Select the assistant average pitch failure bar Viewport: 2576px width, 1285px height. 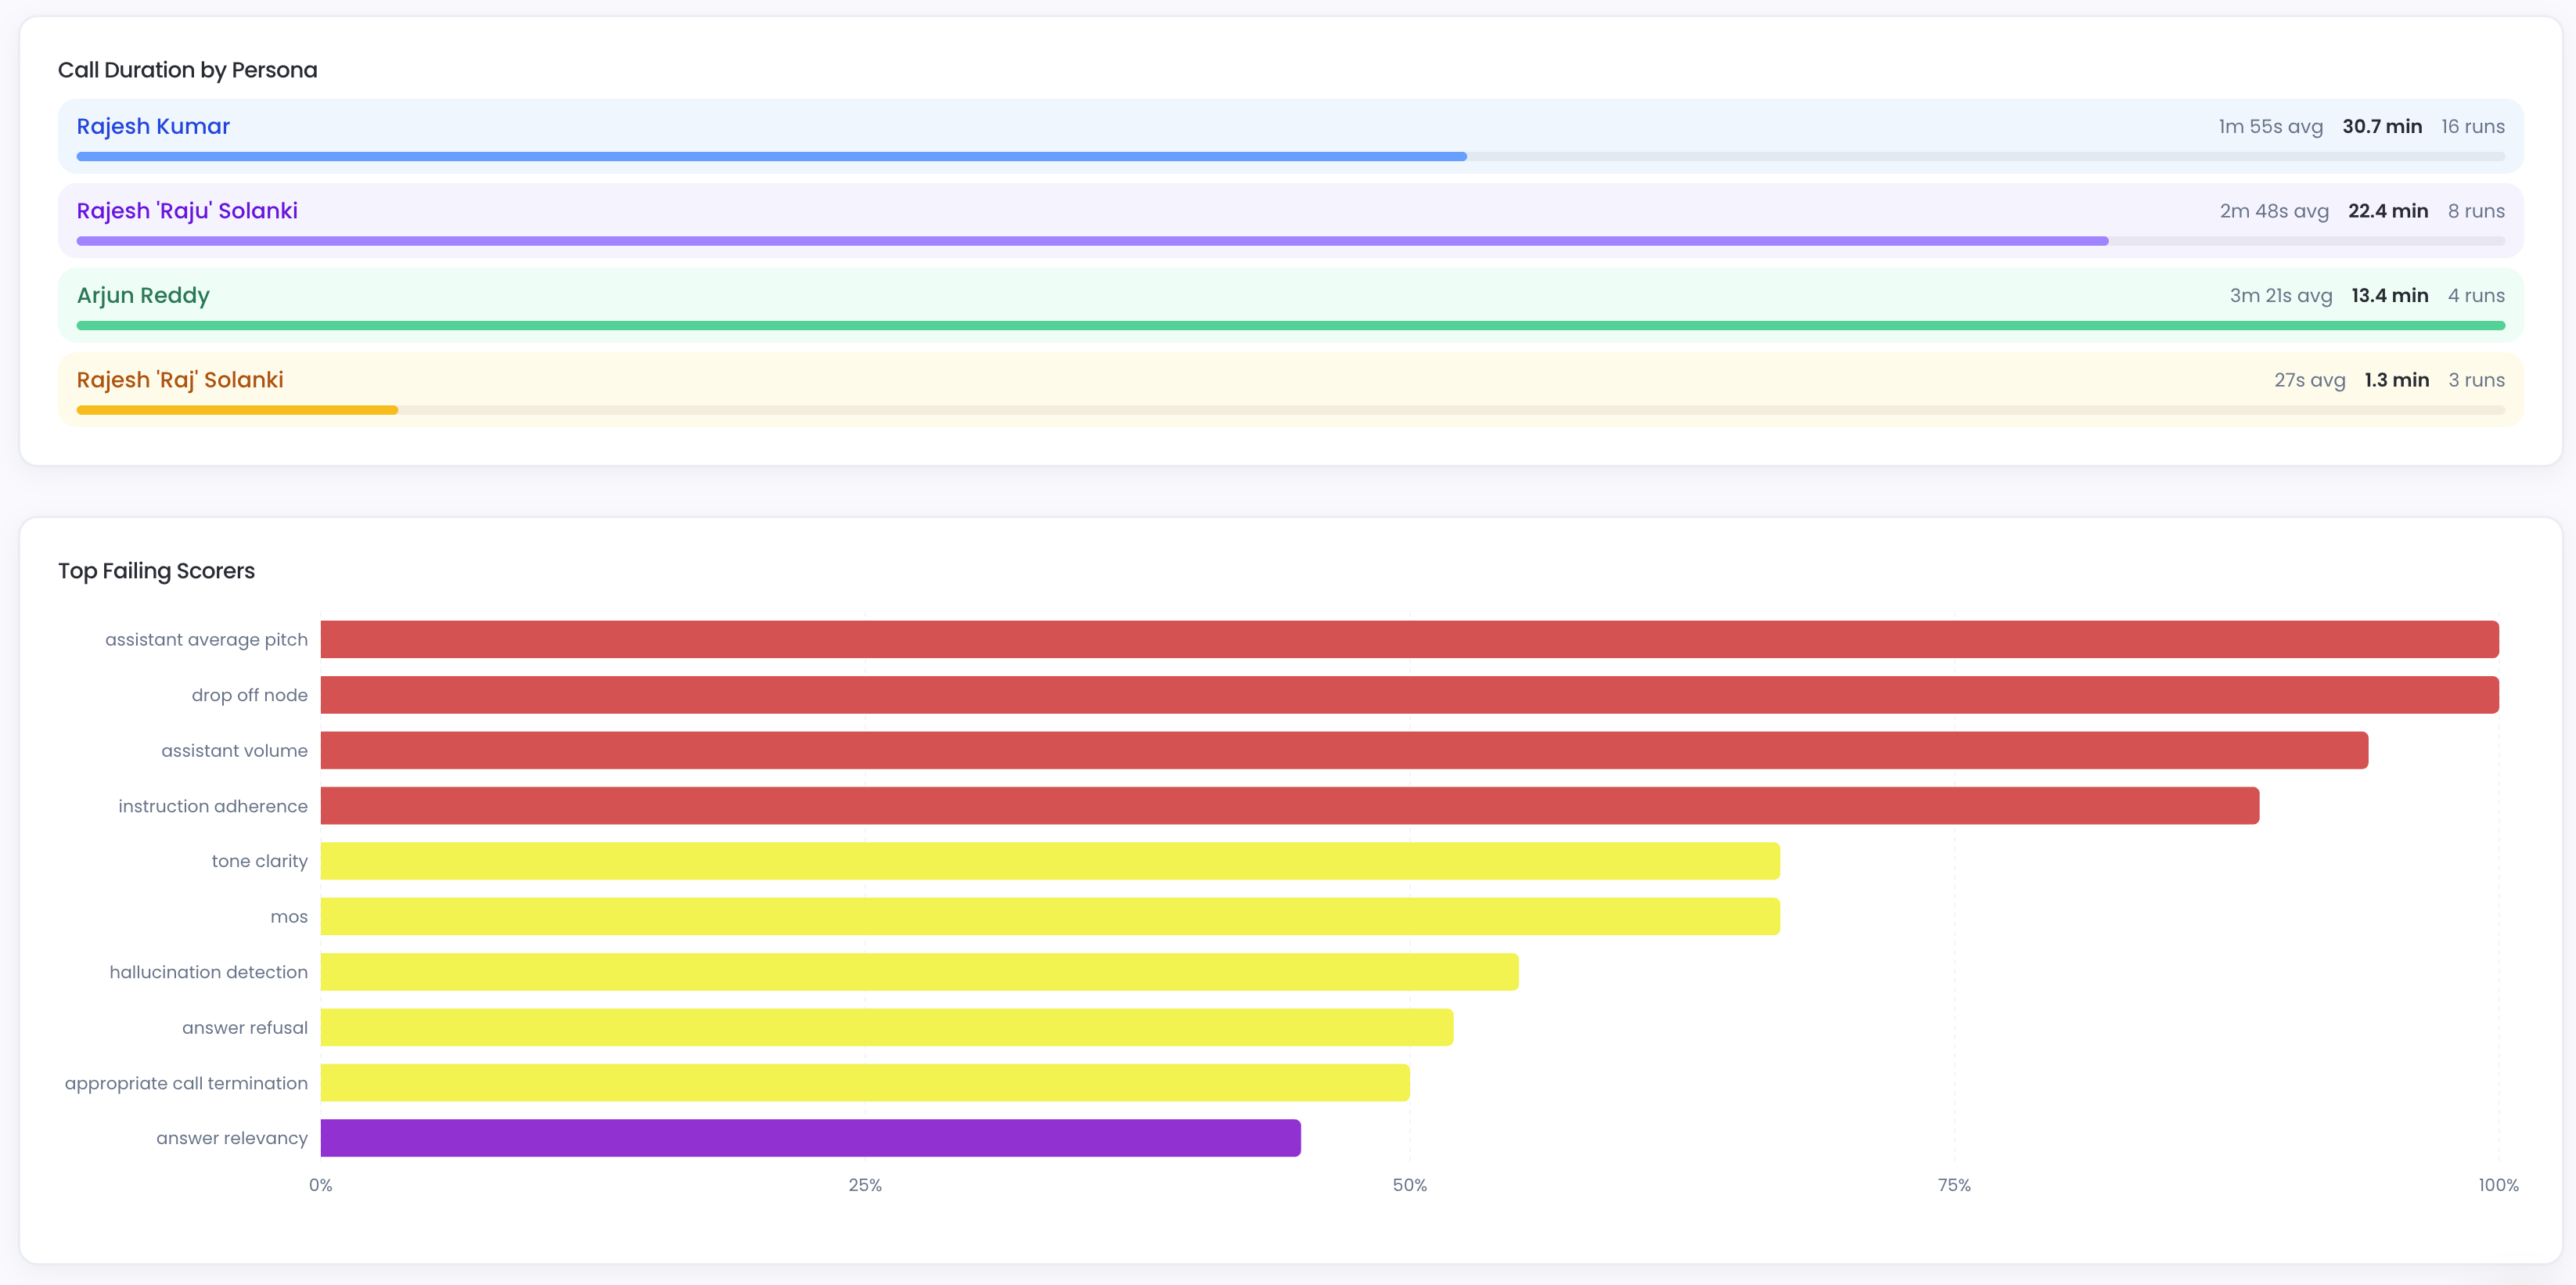(1400, 639)
